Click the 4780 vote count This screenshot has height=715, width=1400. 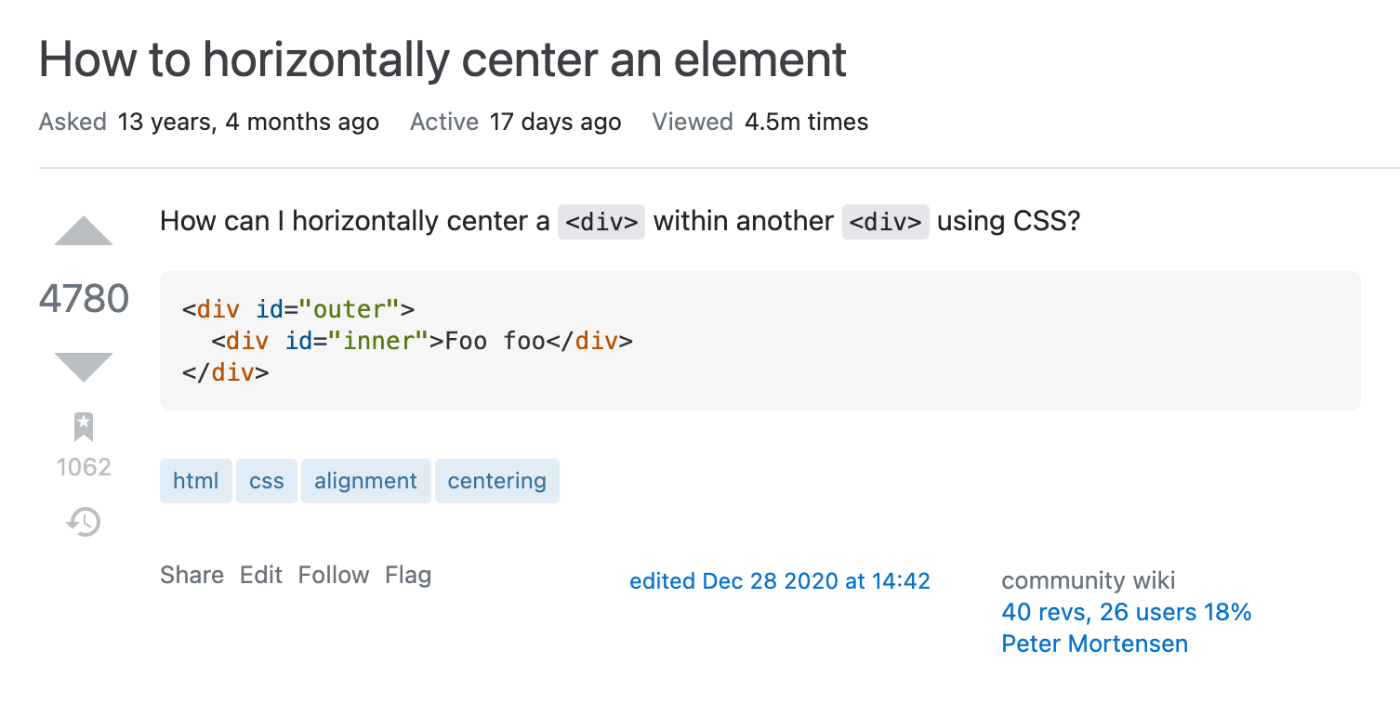coord(84,299)
